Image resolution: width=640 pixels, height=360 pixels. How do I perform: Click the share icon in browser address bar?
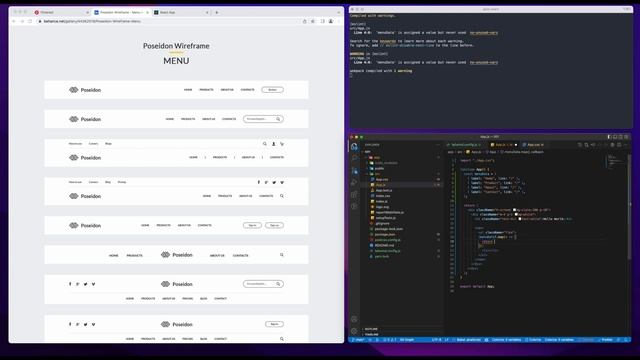(x=304, y=21)
